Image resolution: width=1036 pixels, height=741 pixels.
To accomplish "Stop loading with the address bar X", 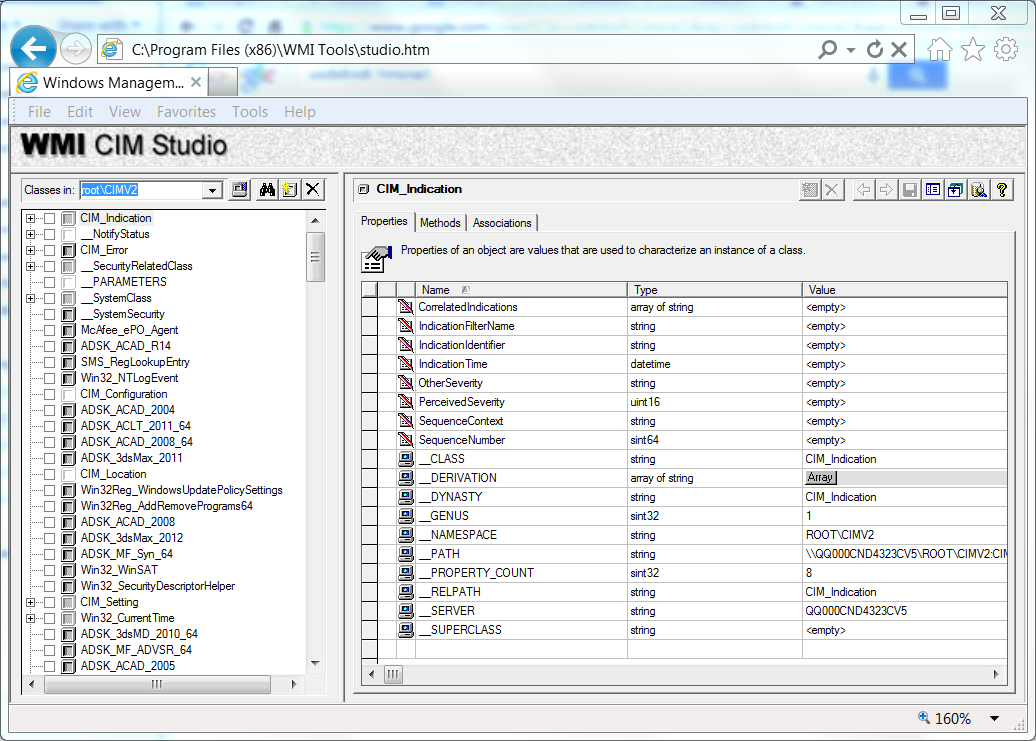I will tap(899, 50).
